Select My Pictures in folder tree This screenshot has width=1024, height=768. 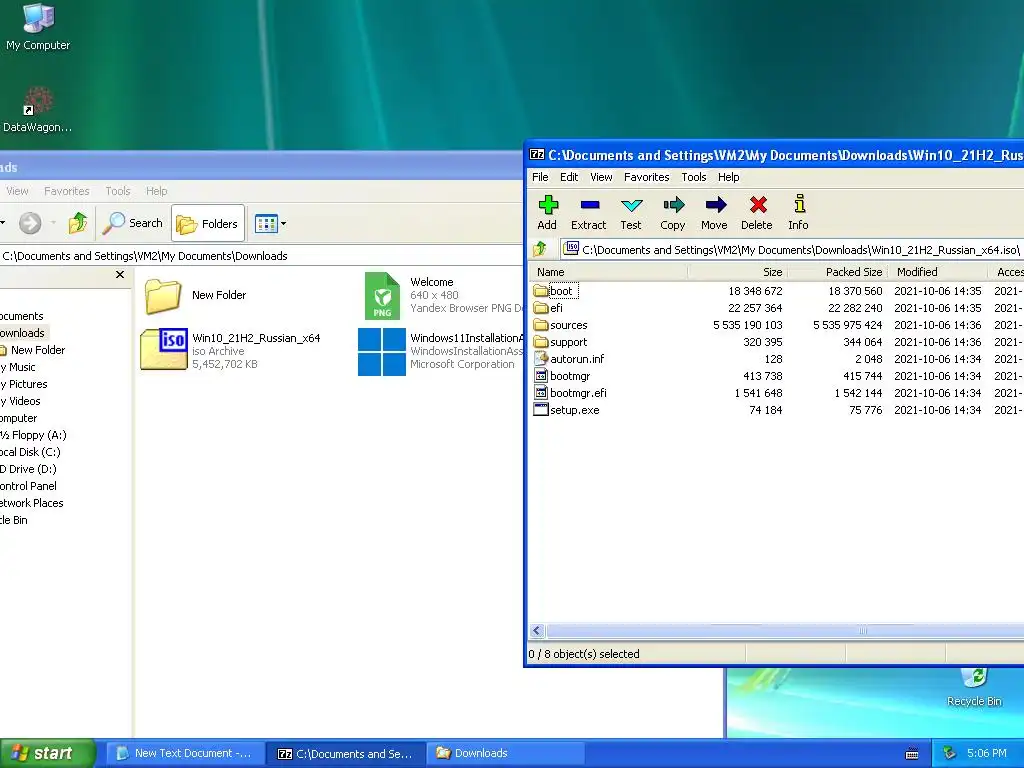pos(24,384)
